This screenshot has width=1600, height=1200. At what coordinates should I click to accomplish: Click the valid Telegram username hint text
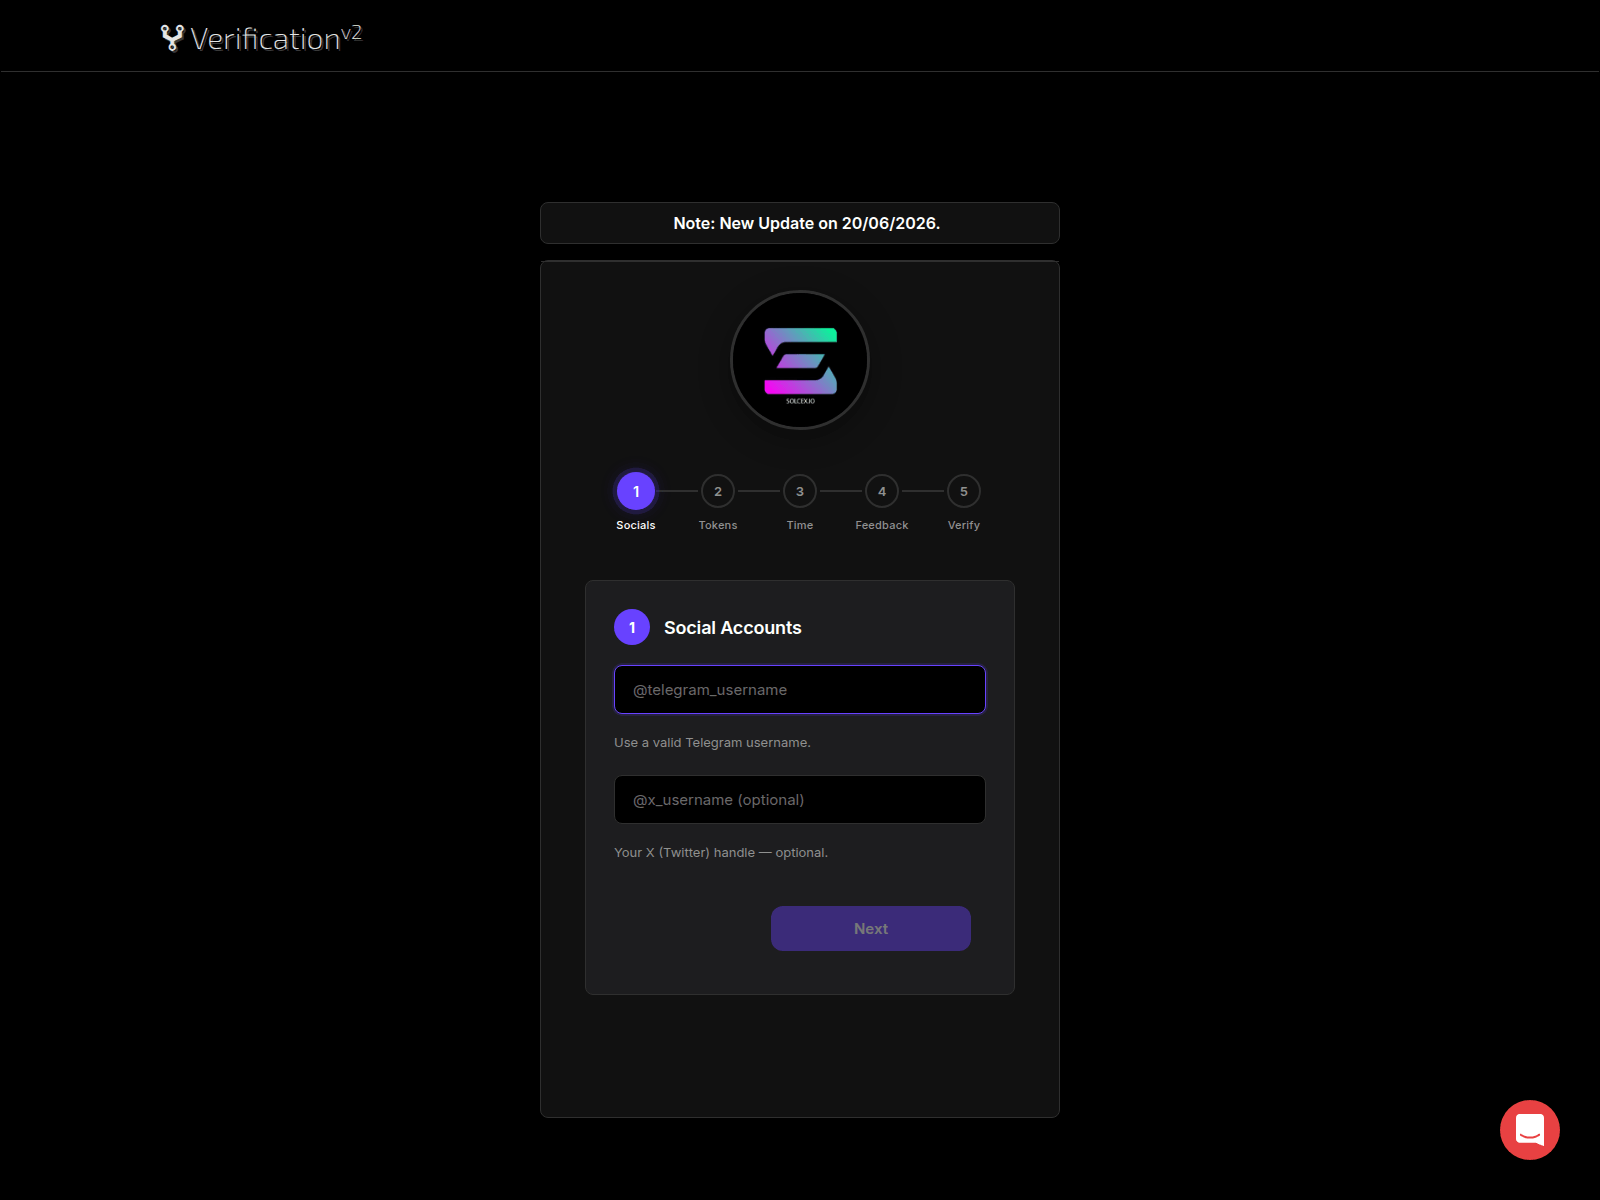click(x=712, y=742)
